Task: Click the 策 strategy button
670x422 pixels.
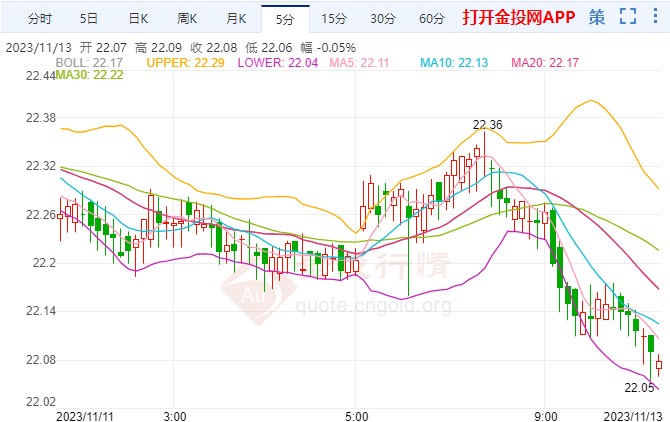Action: pyautogui.click(x=597, y=18)
